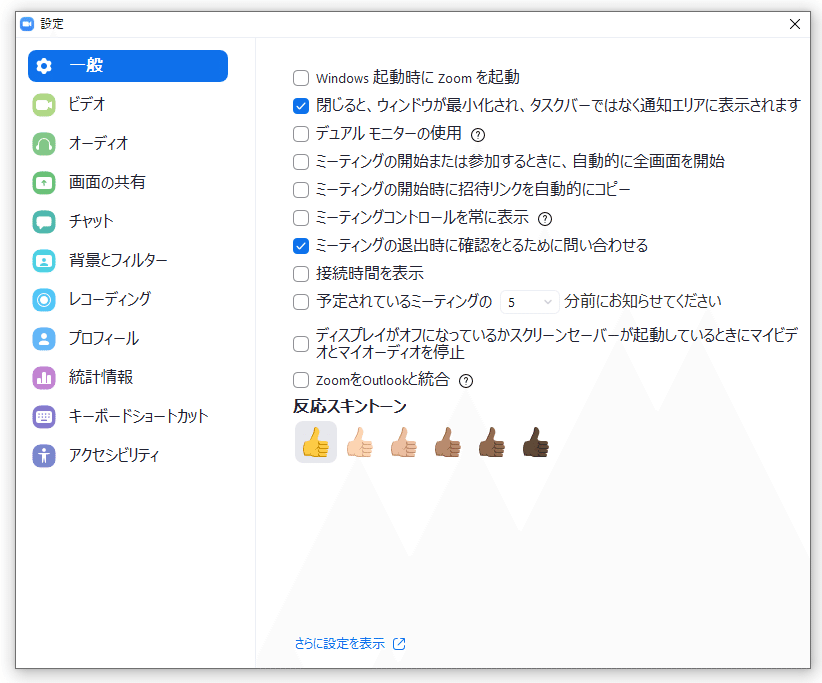Click the accessibility icon beside アクセシビリティ
Image resolution: width=822 pixels, height=683 pixels.
[44, 456]
